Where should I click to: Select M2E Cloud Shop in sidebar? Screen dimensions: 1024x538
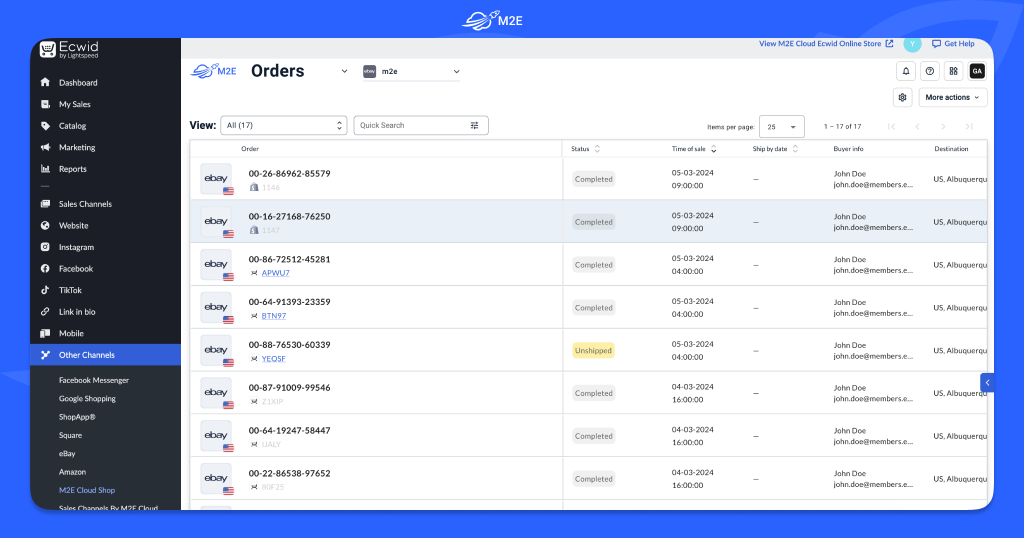86,490
